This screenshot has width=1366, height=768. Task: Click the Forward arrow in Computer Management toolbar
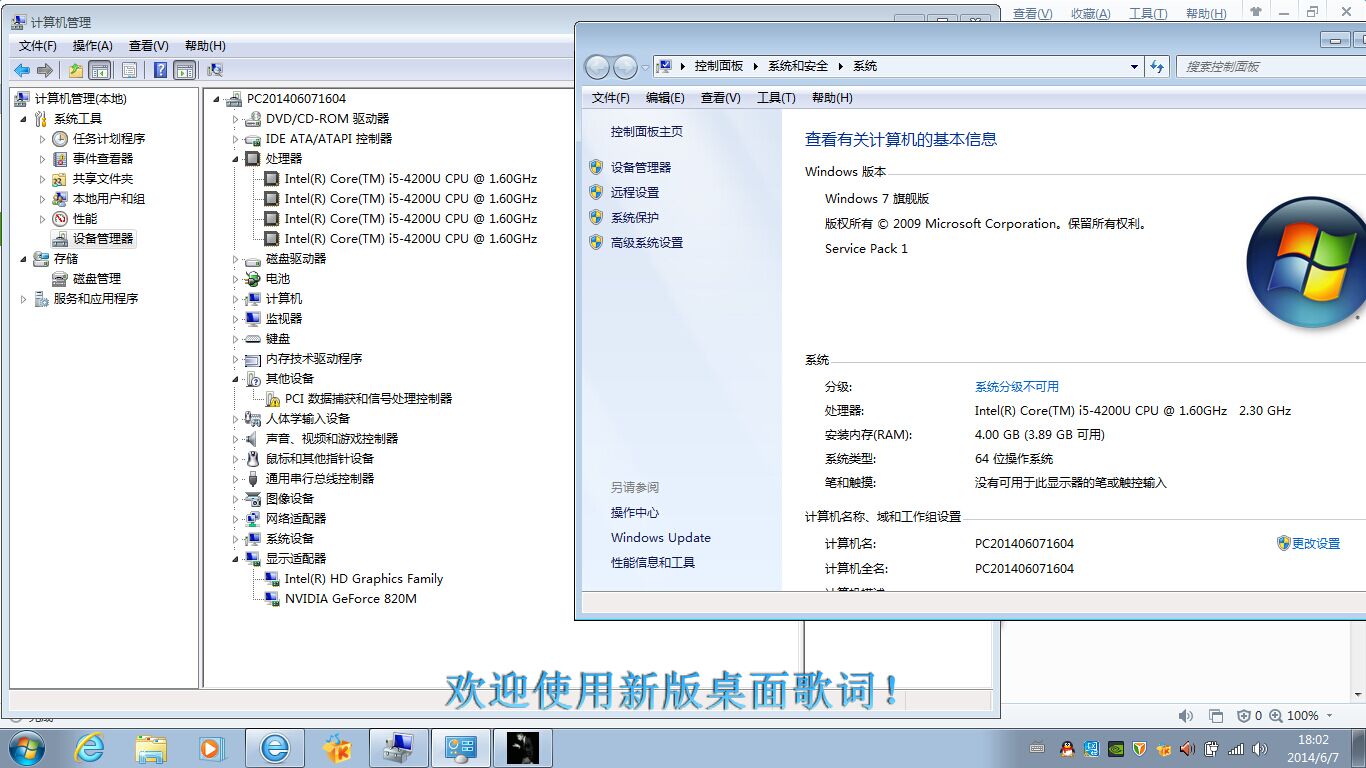pos(45,70)
